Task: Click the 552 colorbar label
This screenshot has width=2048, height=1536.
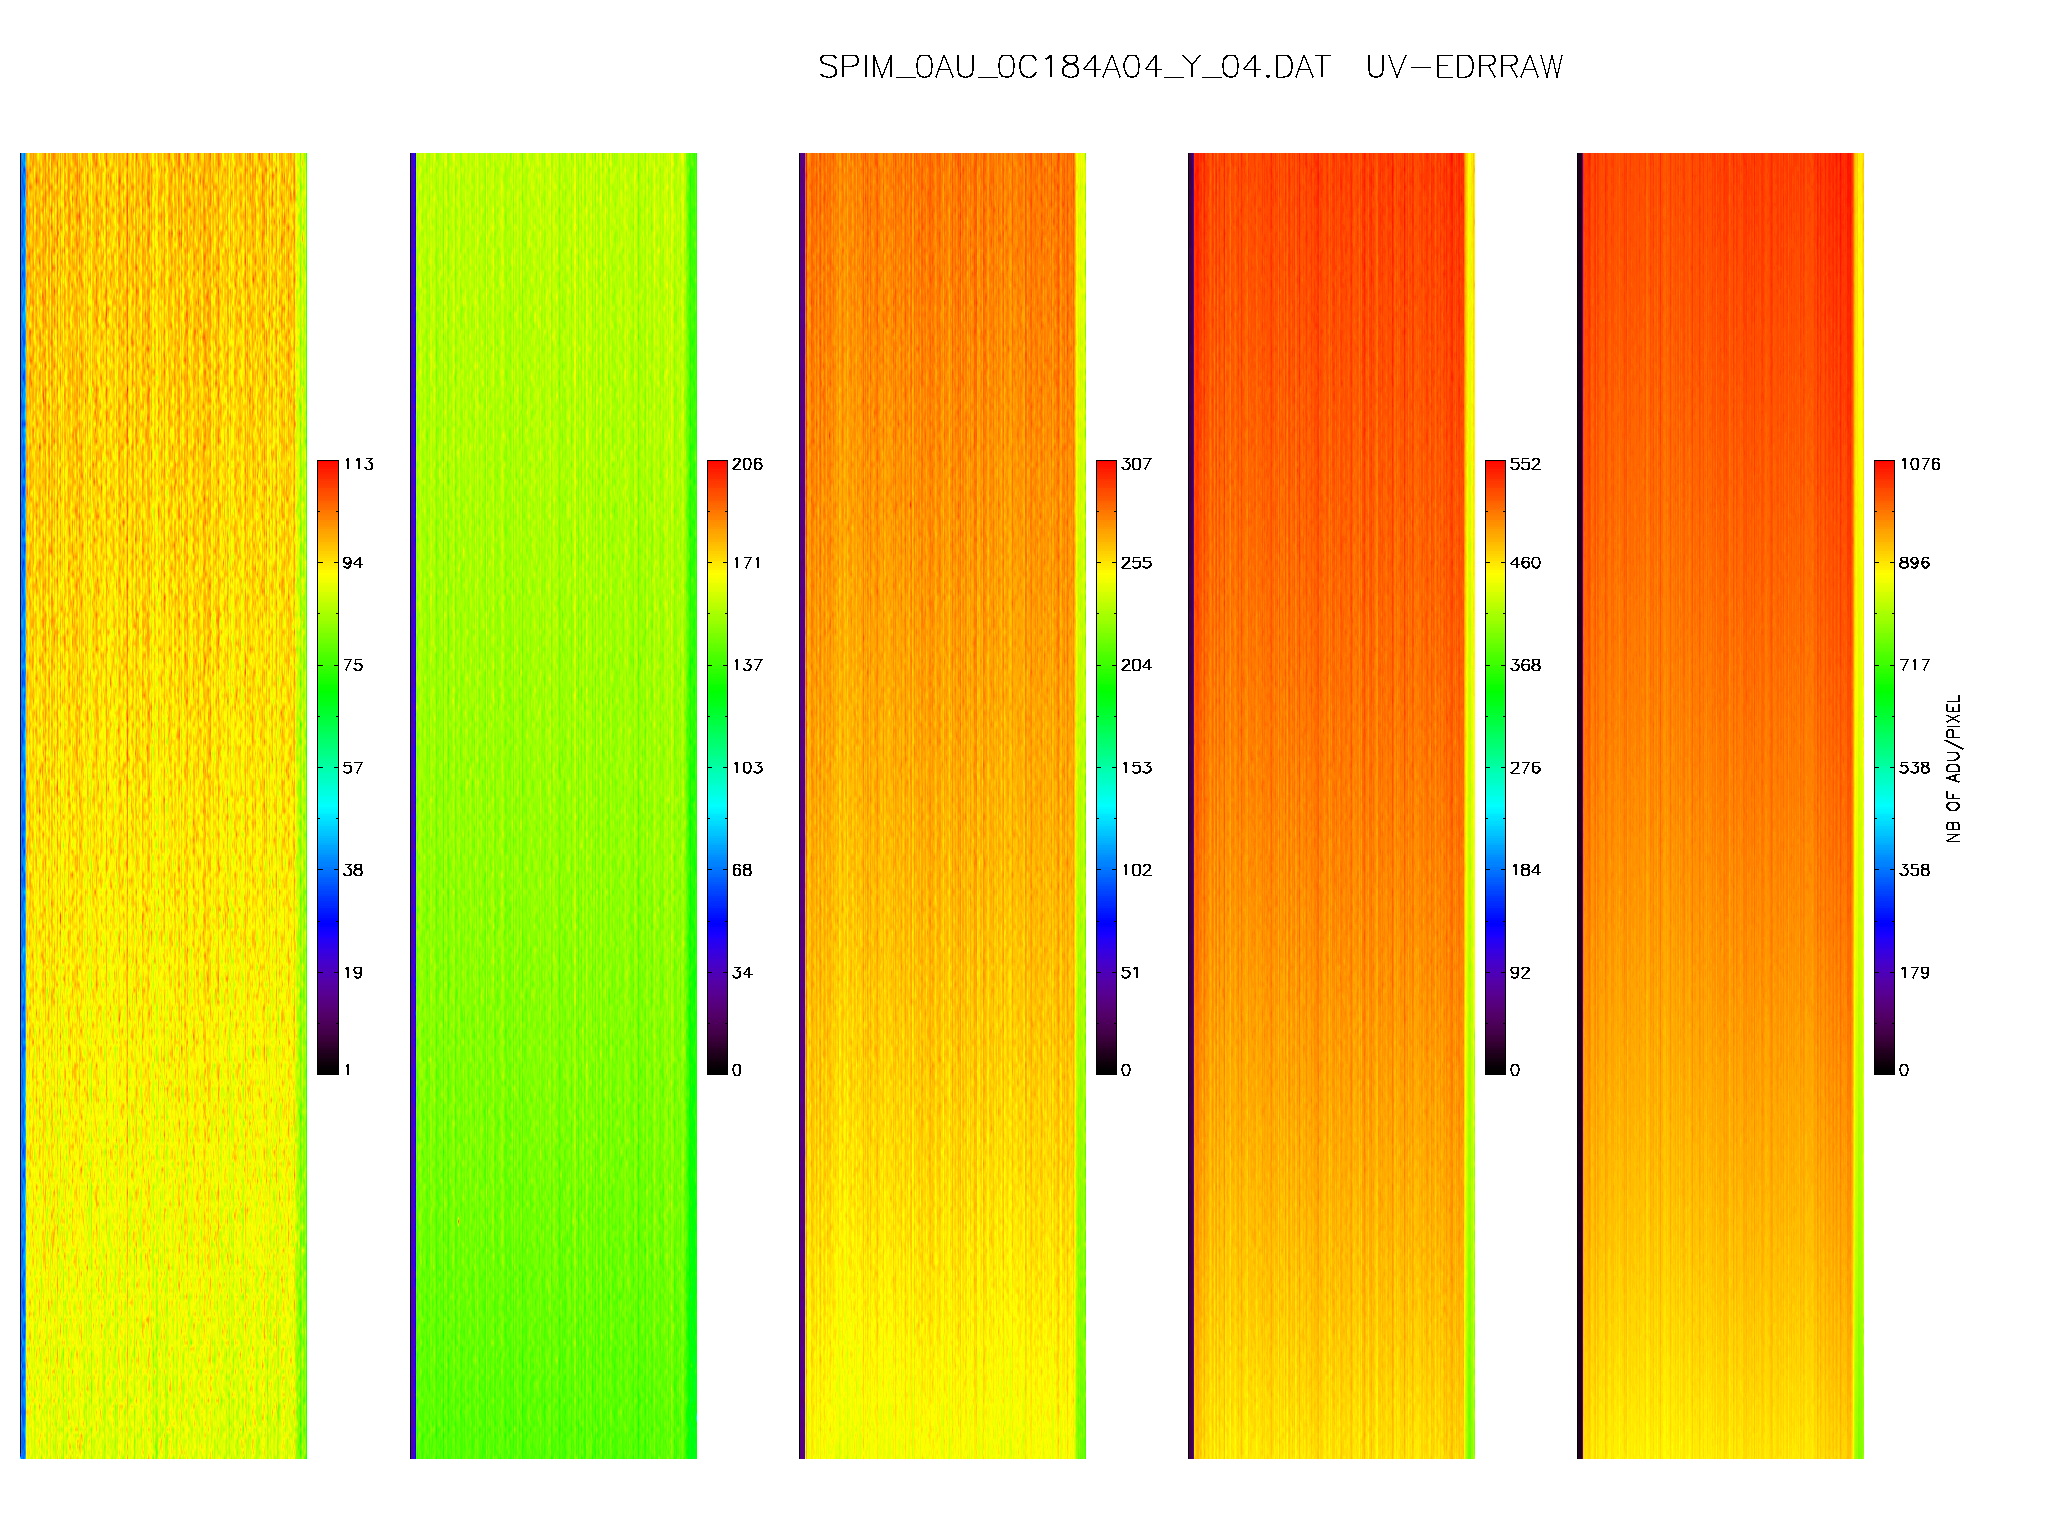Action: click(x=1525, y=464)
